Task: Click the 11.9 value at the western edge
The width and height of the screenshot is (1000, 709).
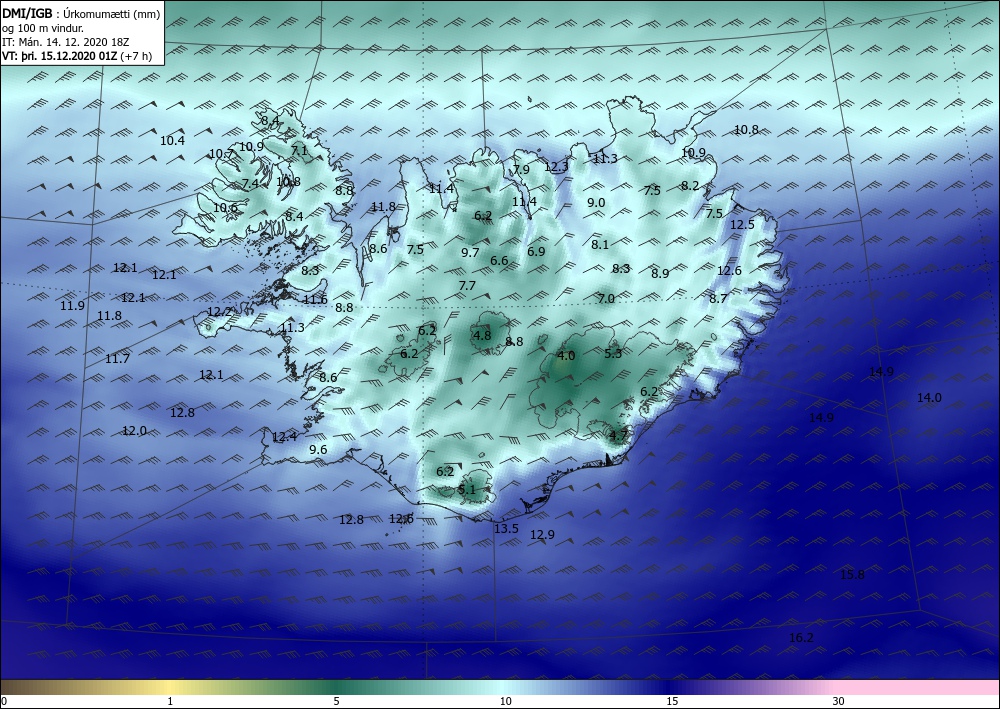Action: pos(73,305)
